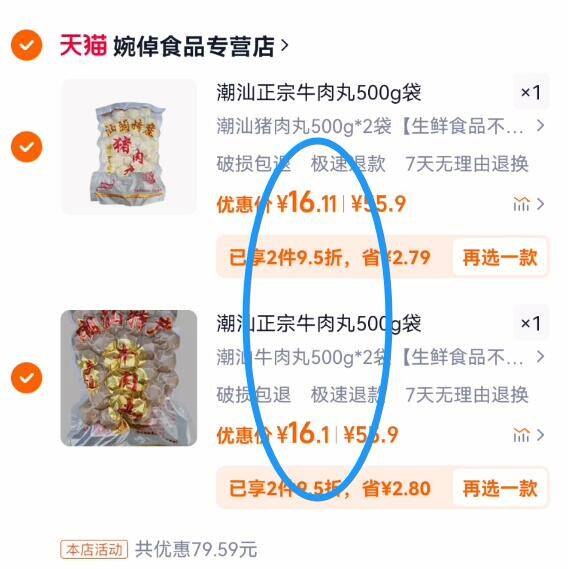568x569 pixels.
Task: Uncheck the whole 婉倬食品专营店 store selection
Action: pyautogui.click(x=26, y=45)
